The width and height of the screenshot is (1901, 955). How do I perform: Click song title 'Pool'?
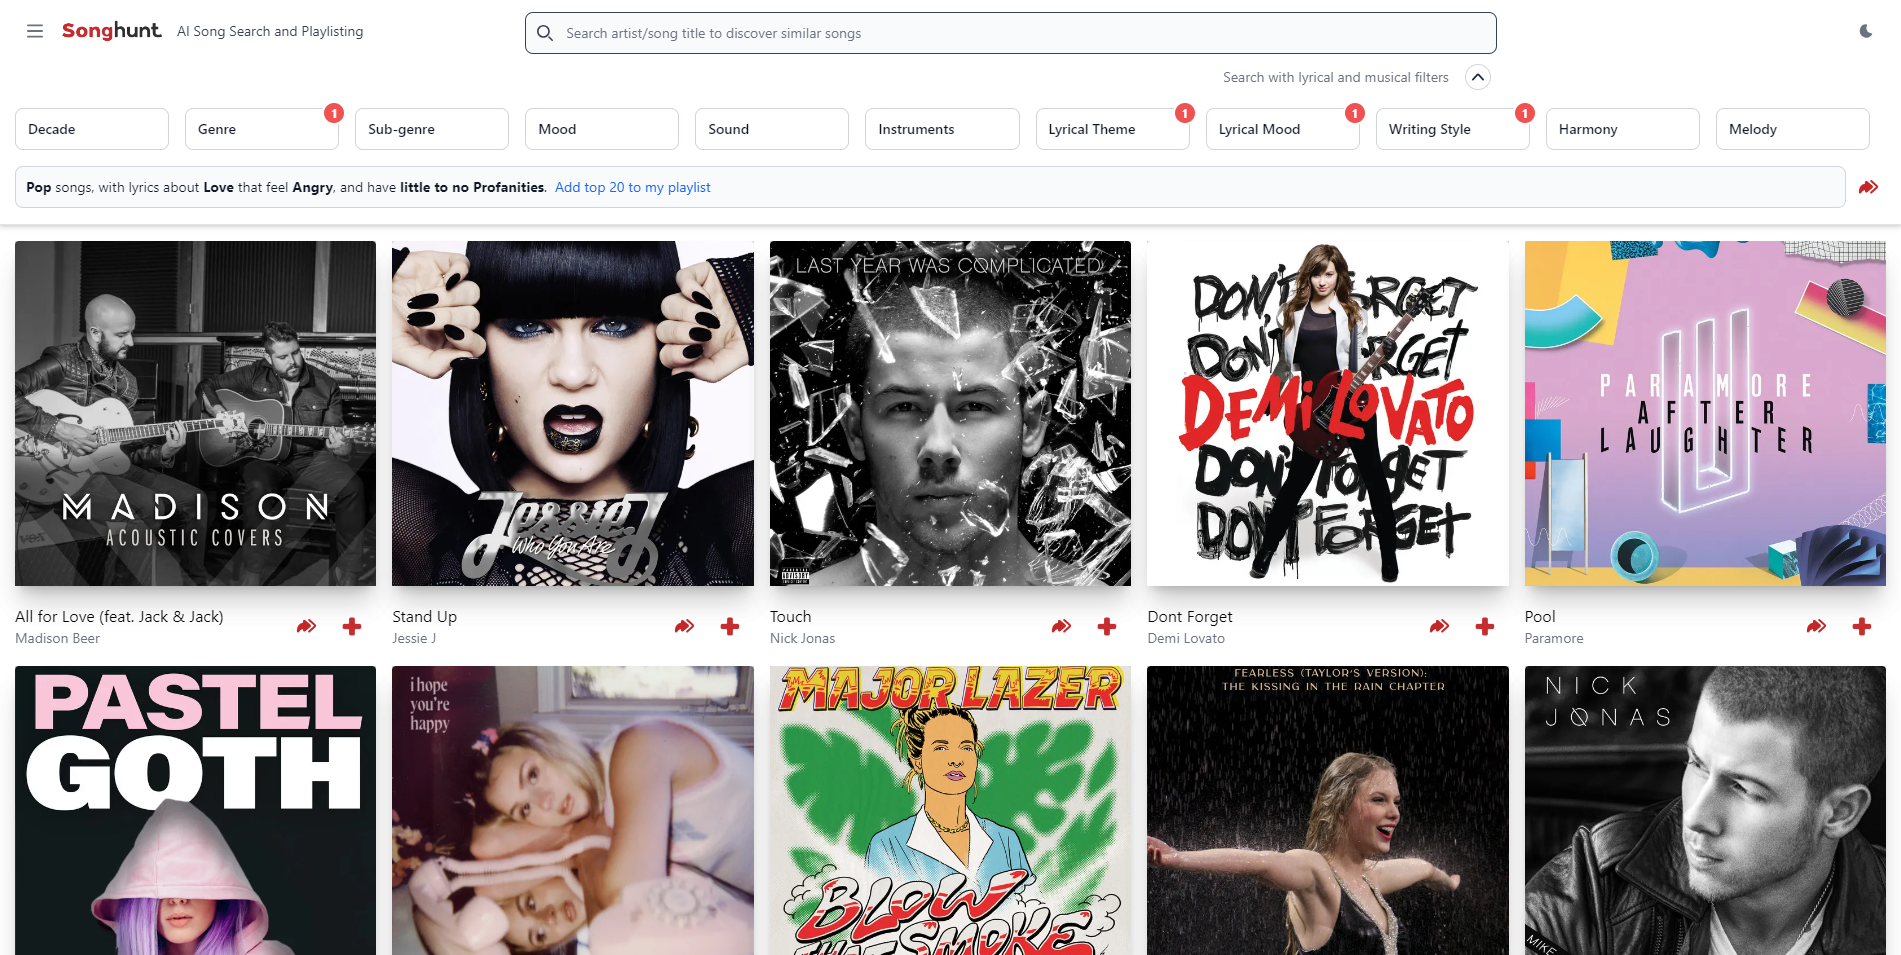(1540, 617)
